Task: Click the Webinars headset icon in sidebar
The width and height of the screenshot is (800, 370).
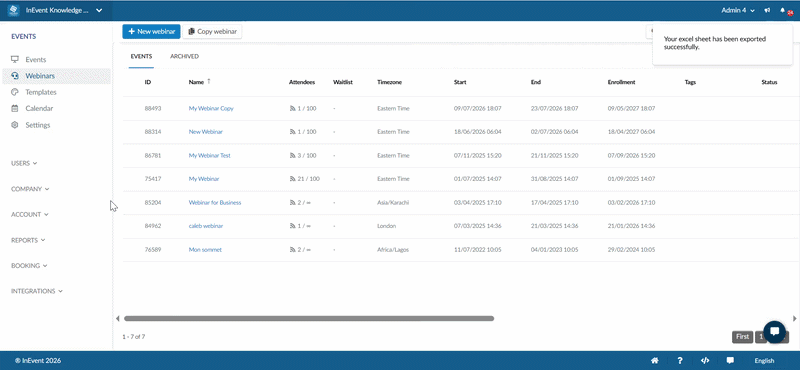Action: pos(15,76)
